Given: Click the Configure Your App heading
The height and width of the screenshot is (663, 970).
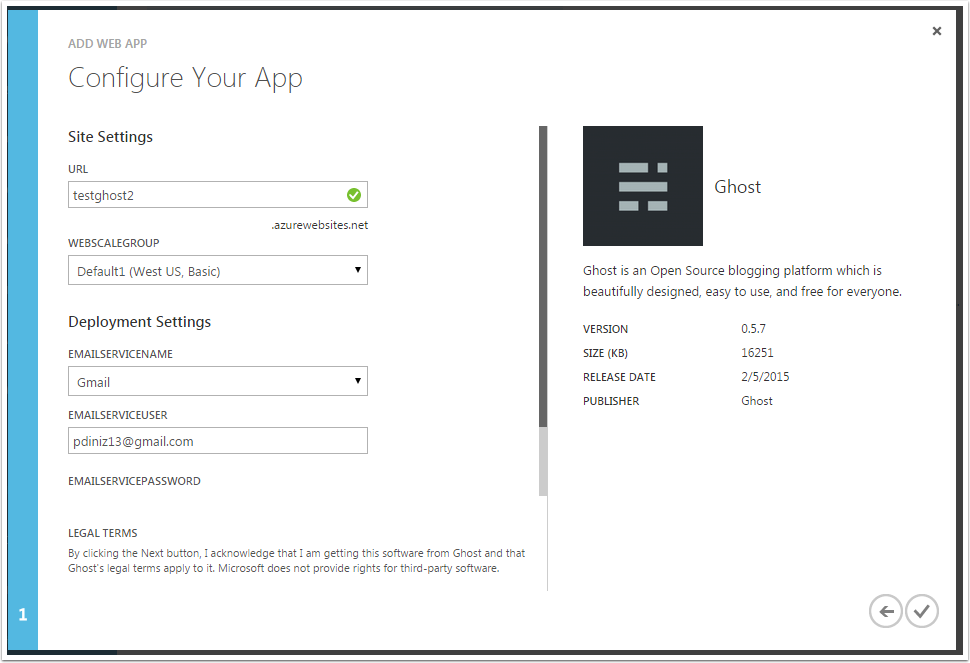Looking at the screenshot, I should (x=185, y=79).
